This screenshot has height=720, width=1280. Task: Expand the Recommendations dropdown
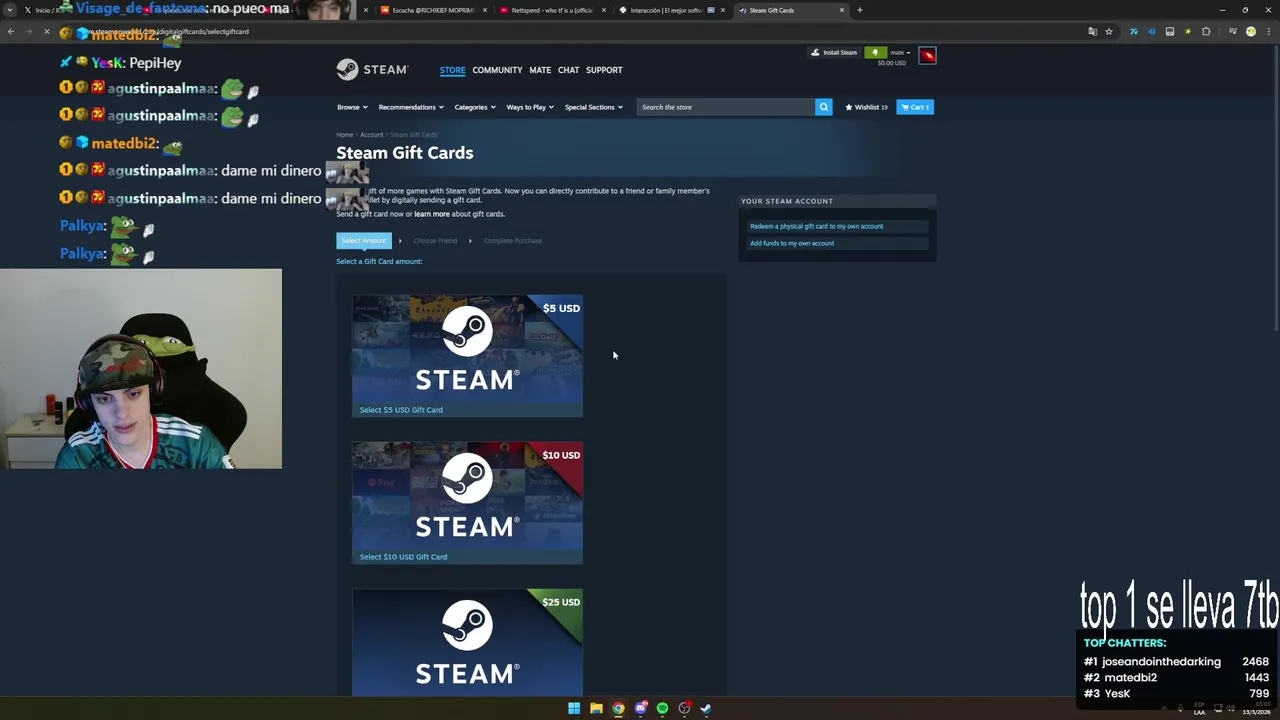pyautogui.click(x=411, y=107)
